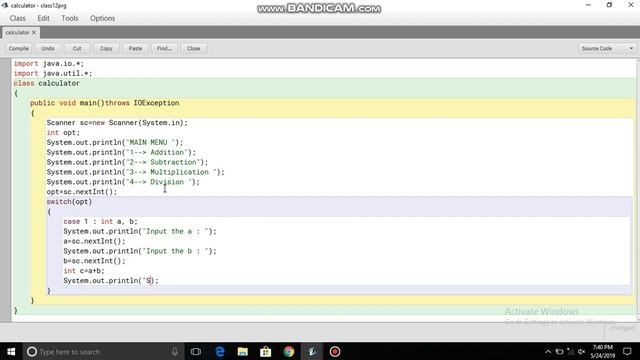The image size is (640, 360).
Task: Close the calculator tab with its X
Action: (34, 32)
